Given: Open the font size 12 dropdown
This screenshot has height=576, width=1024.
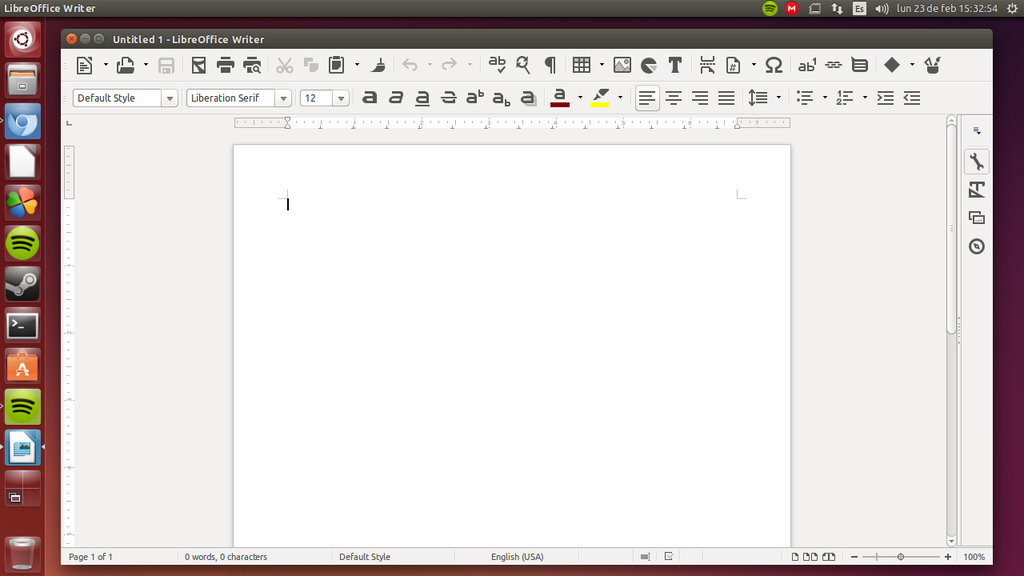Looking at the screenshot, I should [x=341, y=98].
